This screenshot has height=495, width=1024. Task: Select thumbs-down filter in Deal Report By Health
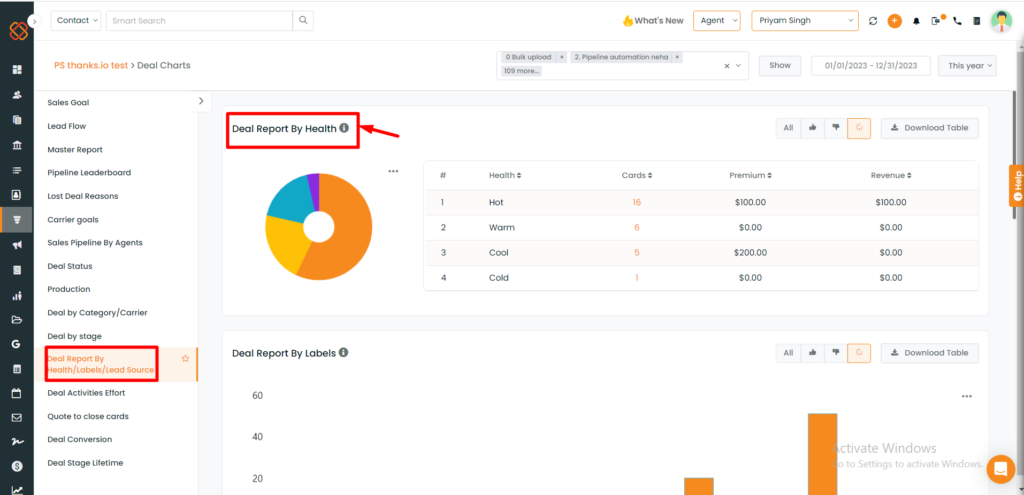coord(836,128)
